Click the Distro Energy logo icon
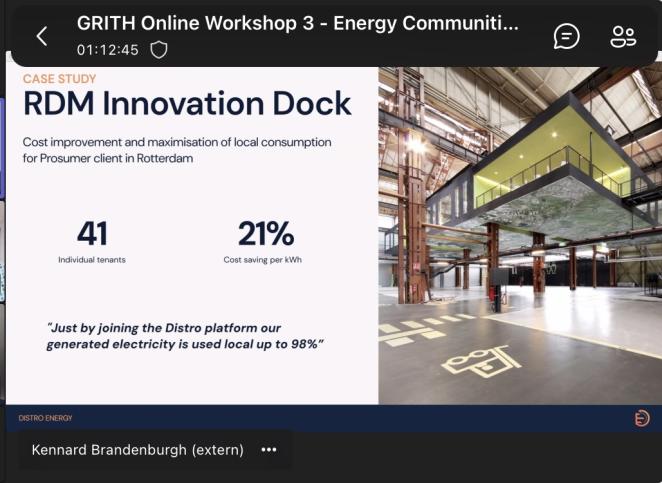Viewport: 662px width, 483px height. 642,418
